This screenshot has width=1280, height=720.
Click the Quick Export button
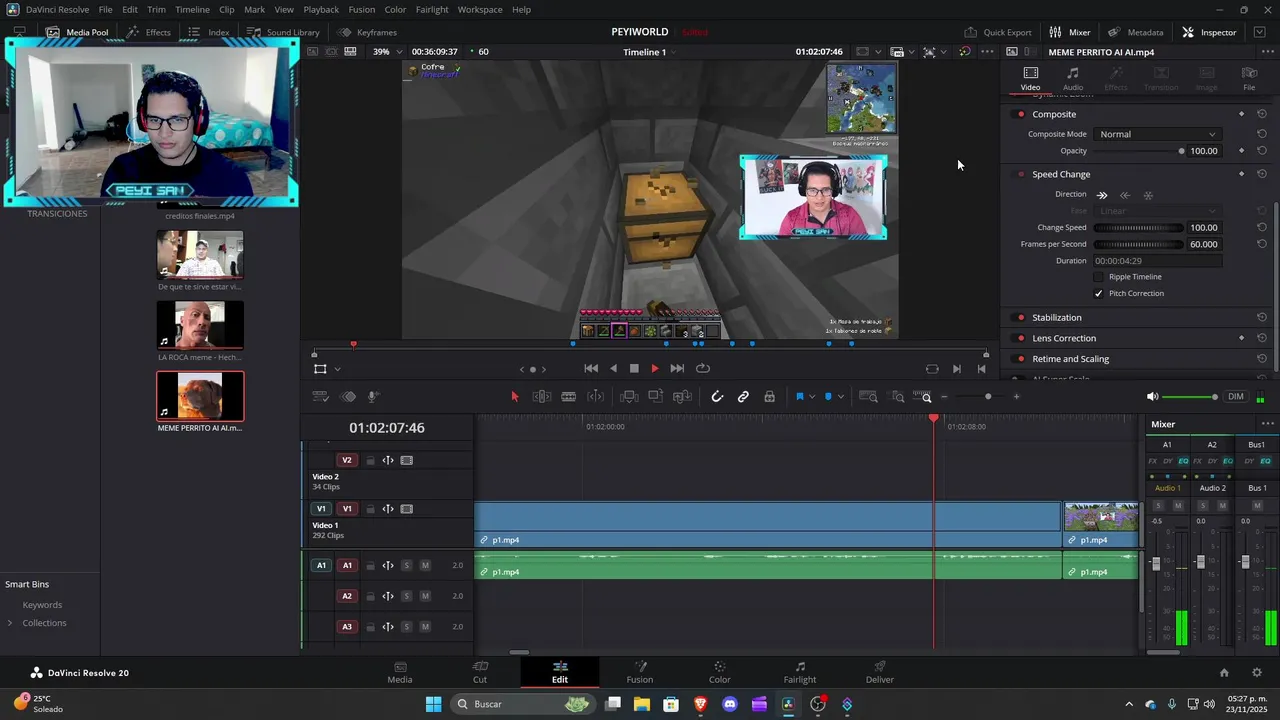pyautogui.click(x=998, y=32)
